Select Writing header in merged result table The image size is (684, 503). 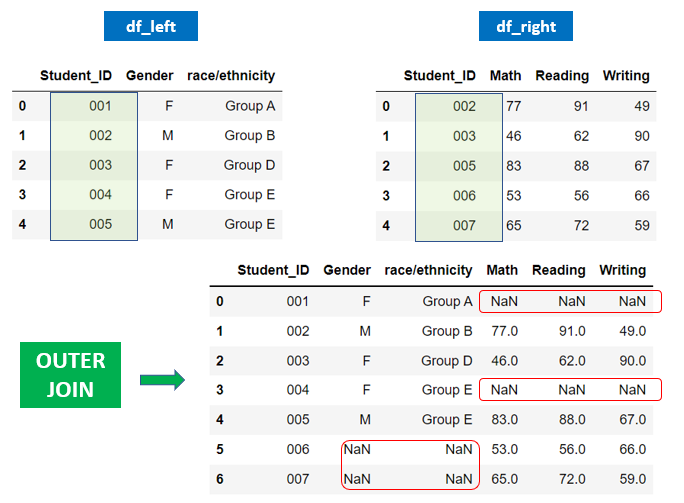tap(623, 270)
